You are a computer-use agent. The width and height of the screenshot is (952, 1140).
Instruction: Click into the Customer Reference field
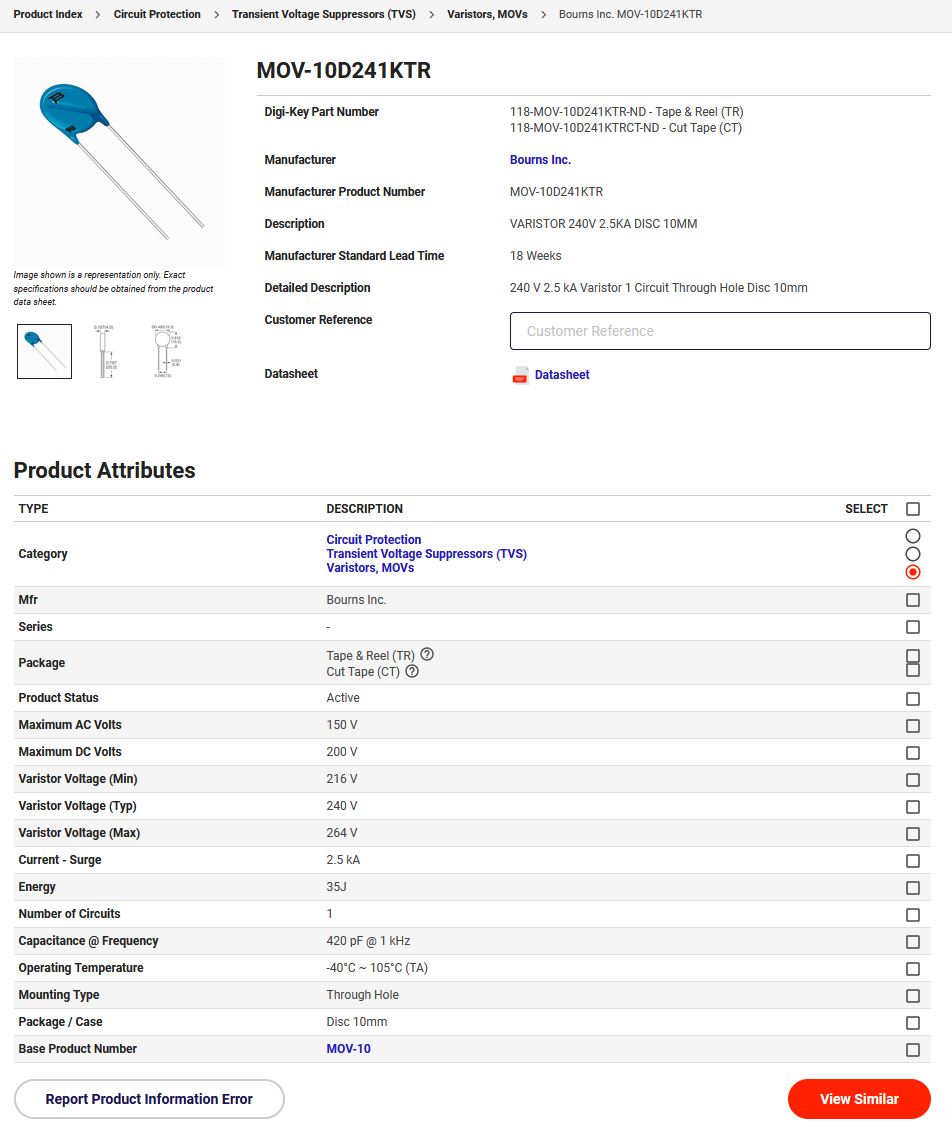(720, 331)
